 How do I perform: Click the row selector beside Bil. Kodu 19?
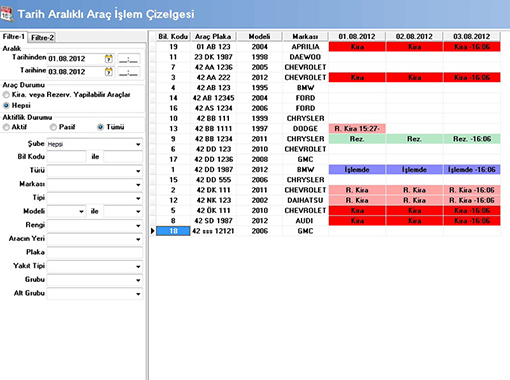click(153, 47)
